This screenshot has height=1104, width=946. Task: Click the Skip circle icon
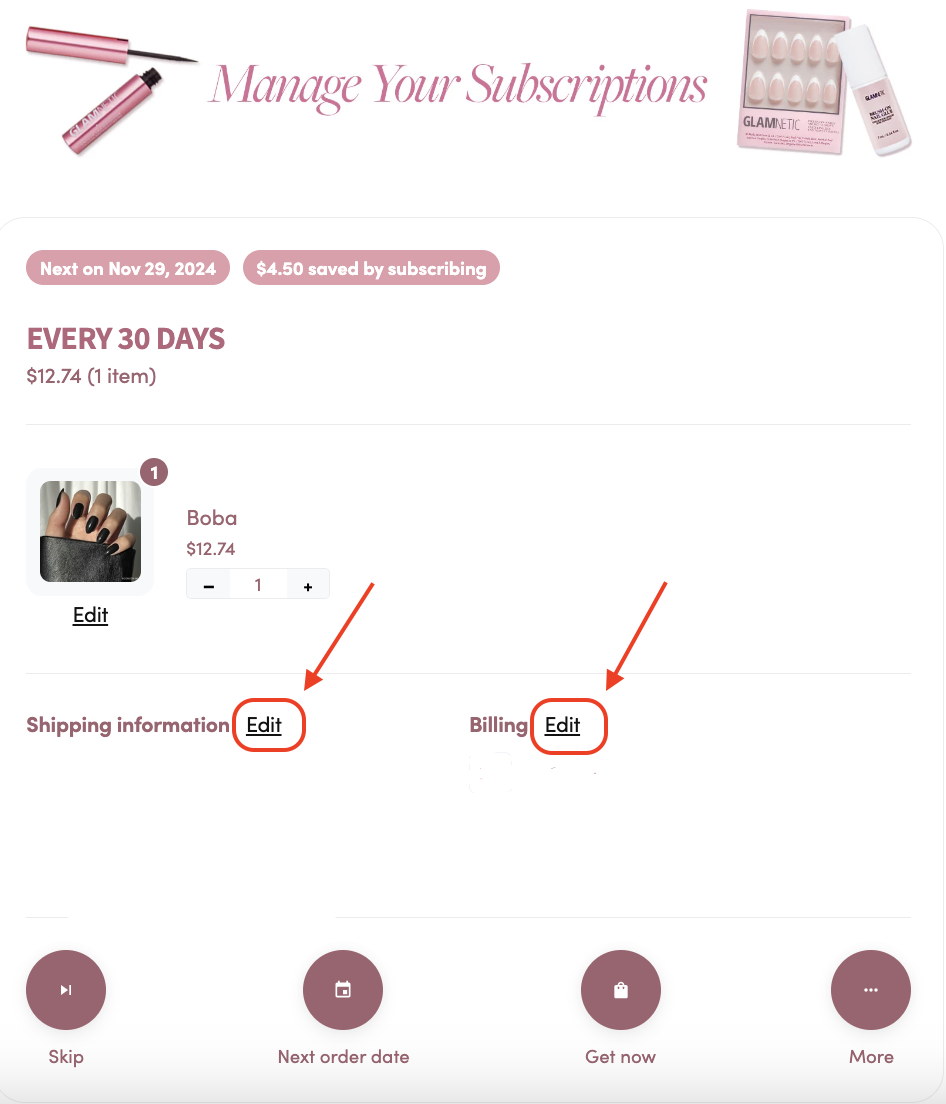tap(66, 990)
